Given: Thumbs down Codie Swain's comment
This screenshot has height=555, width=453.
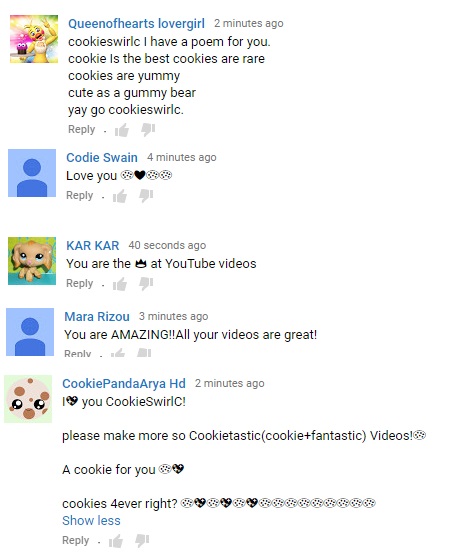Looking at the screenshot, I should [146, 196].
